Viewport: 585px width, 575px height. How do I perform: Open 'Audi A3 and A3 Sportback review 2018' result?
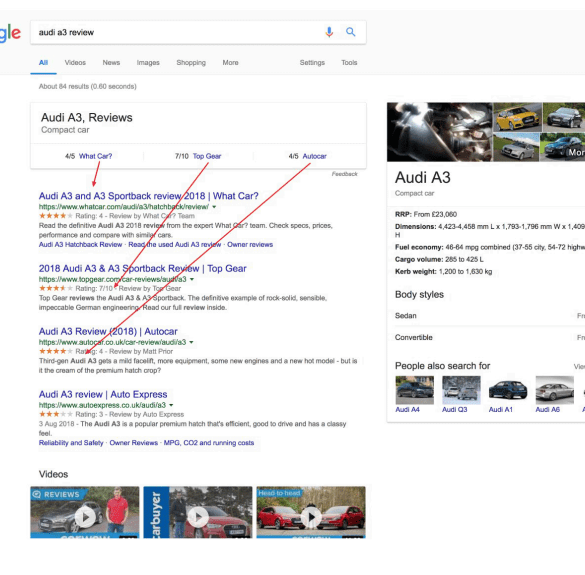coord(148,196)
